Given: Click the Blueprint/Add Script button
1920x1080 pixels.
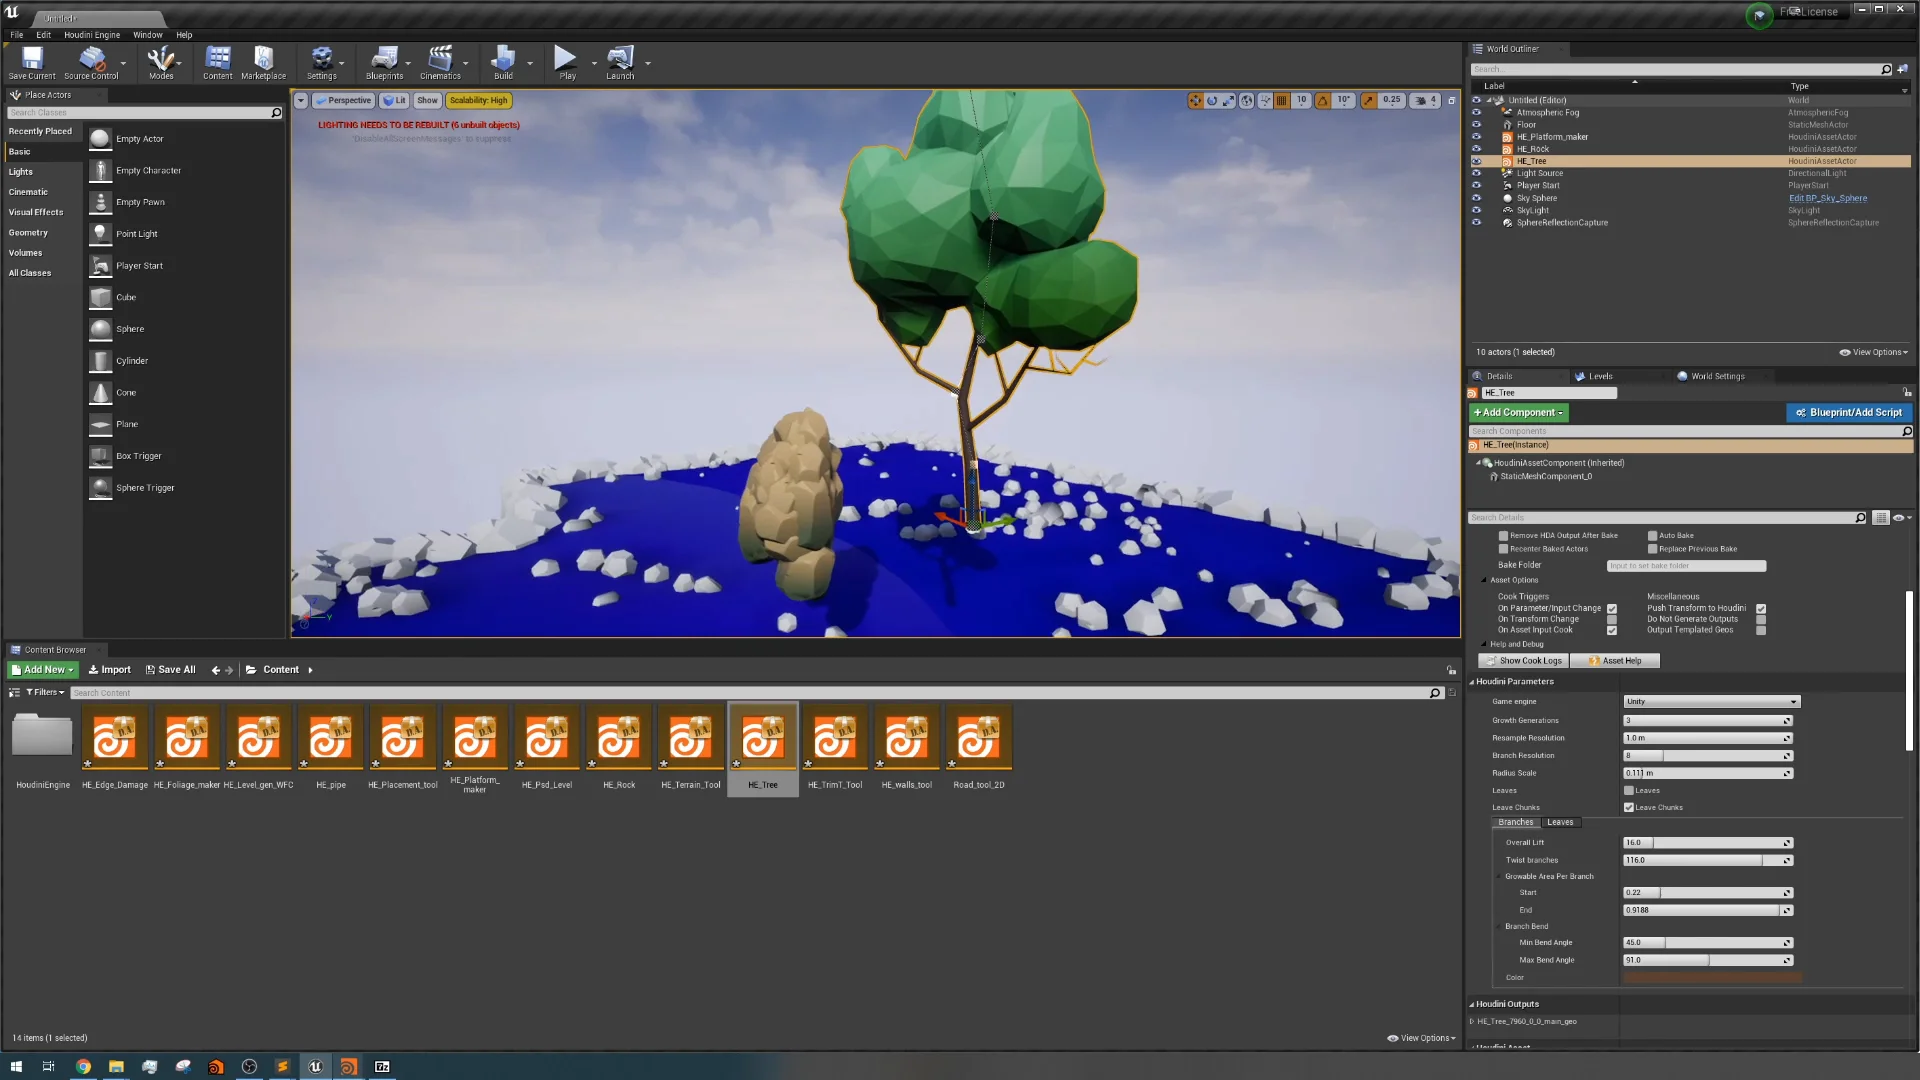Looking at the screenshot, I should tap(1848, 412).
